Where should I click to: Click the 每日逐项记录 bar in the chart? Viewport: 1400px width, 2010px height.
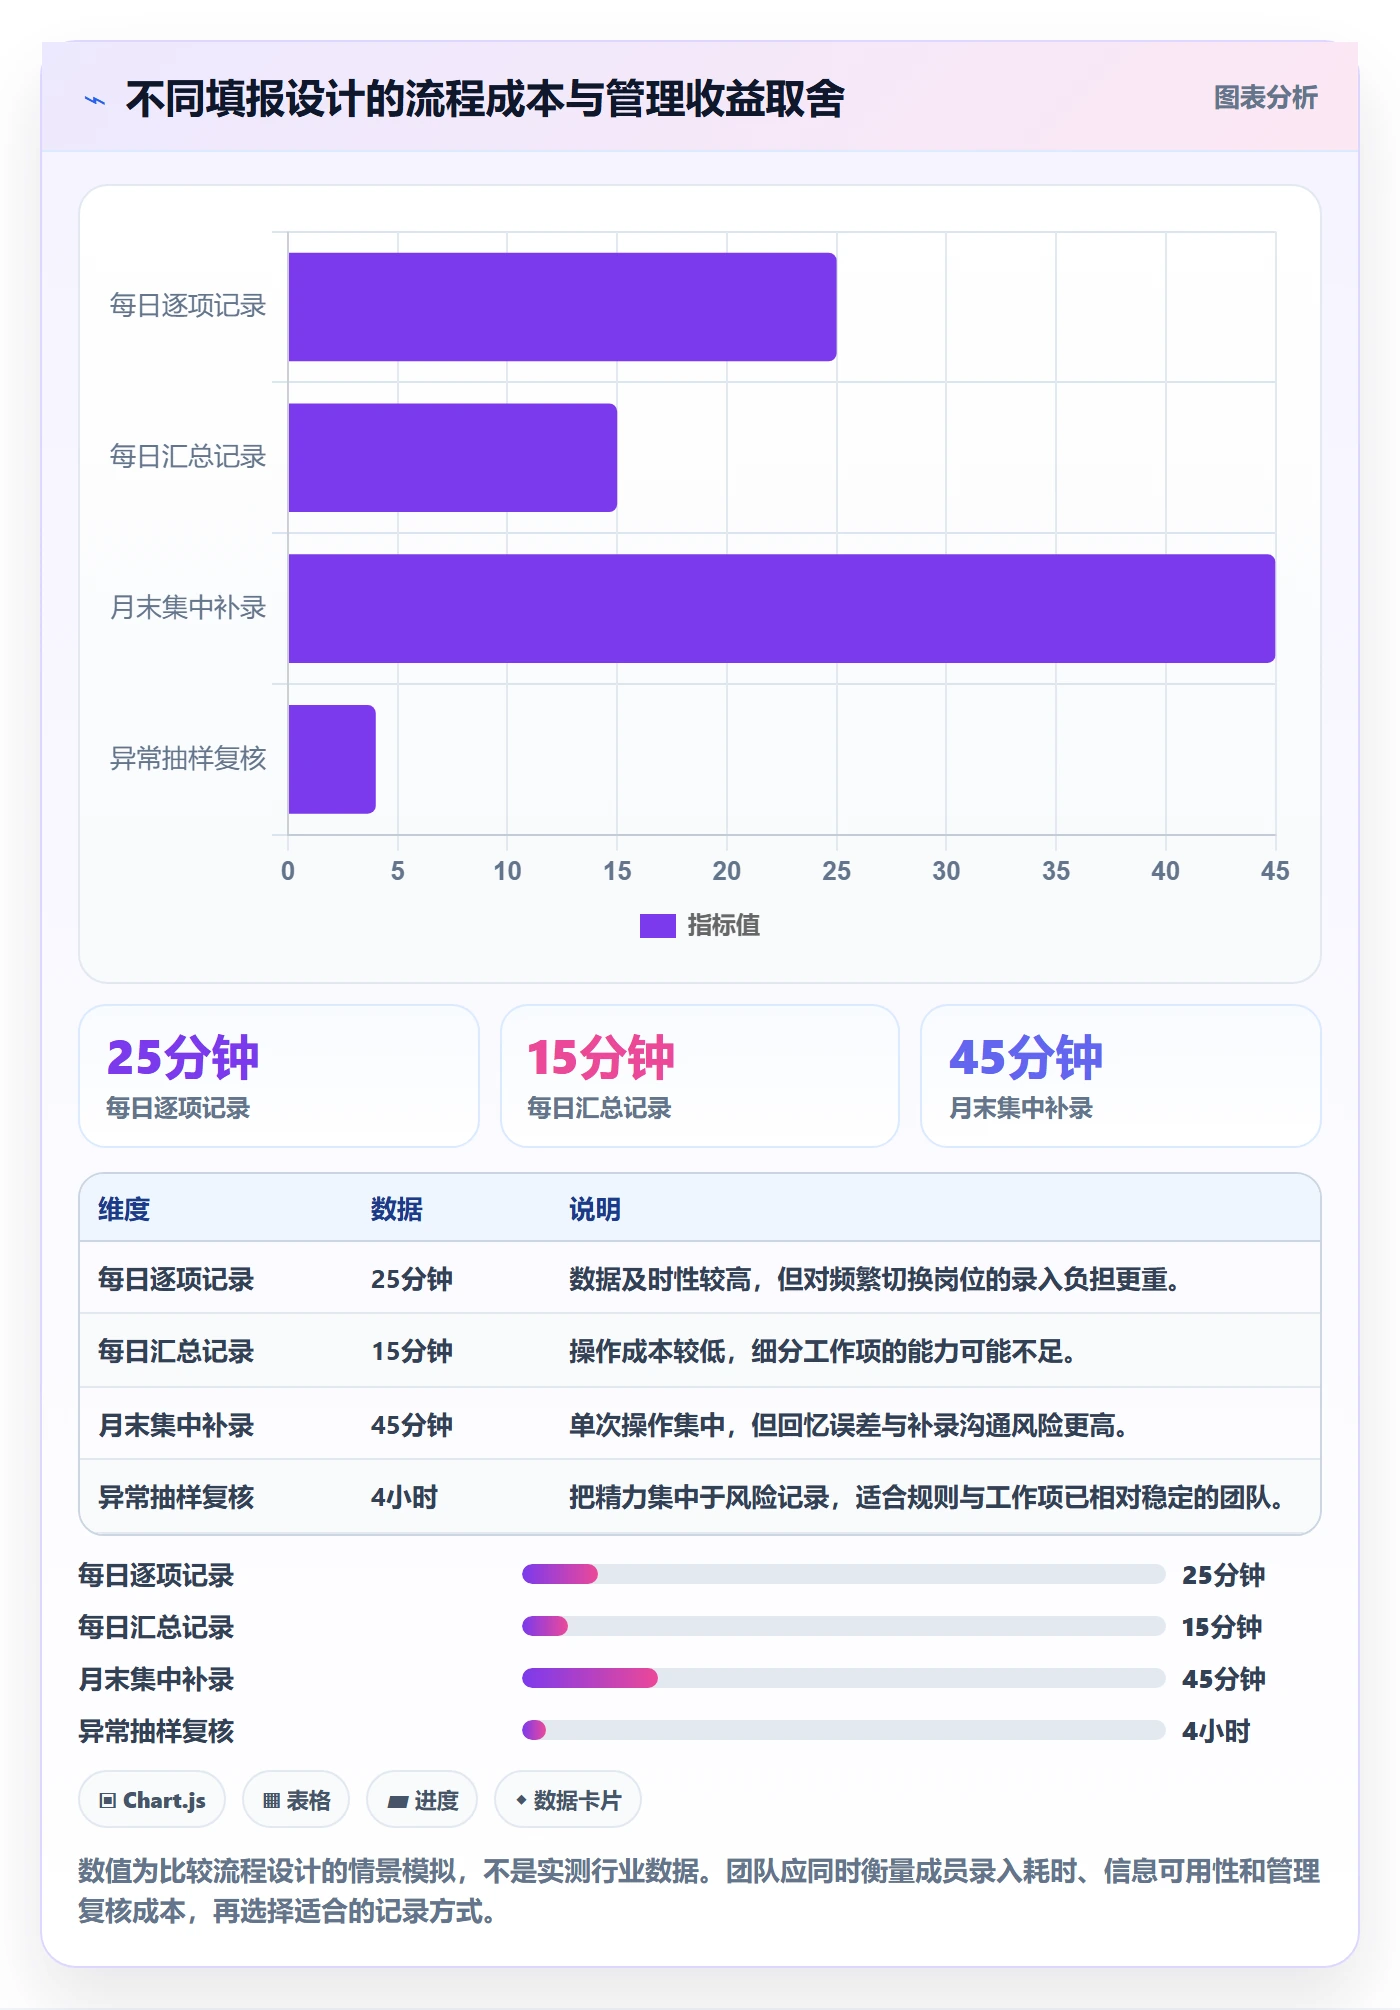click(562, 307)
